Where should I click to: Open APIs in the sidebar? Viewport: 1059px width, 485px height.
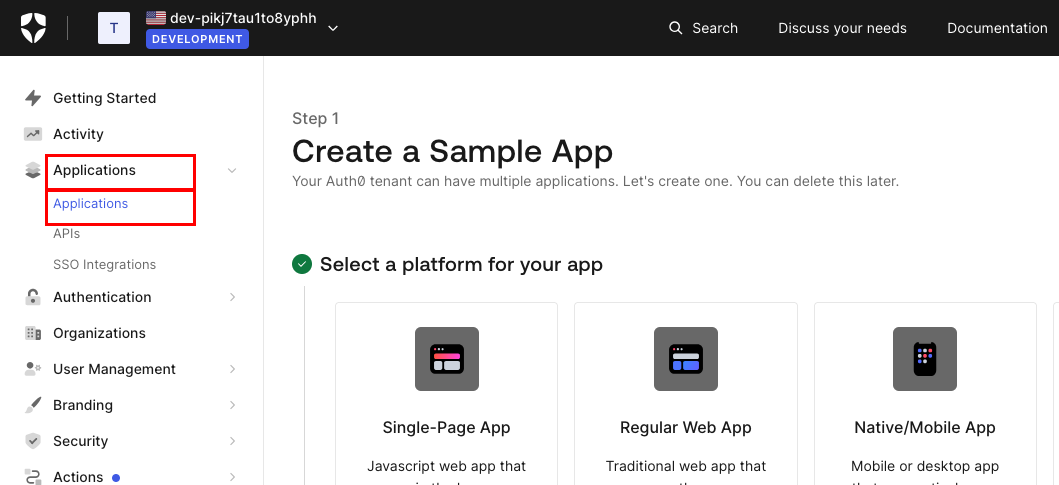pos(67,234)
